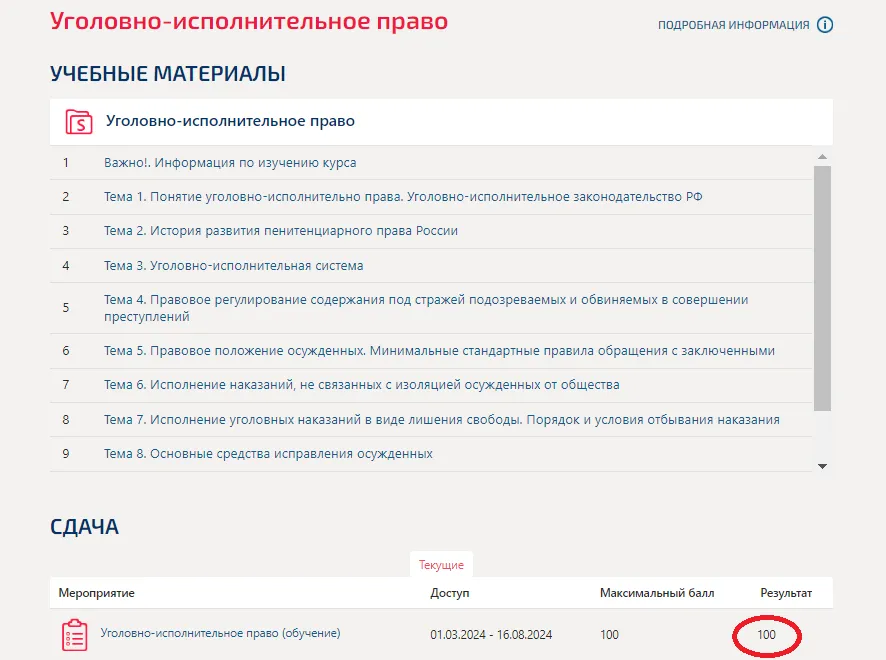Click the red page title Уголовно-исполнительное право
The width and height of the screenshot is (886, 660).
249,21
